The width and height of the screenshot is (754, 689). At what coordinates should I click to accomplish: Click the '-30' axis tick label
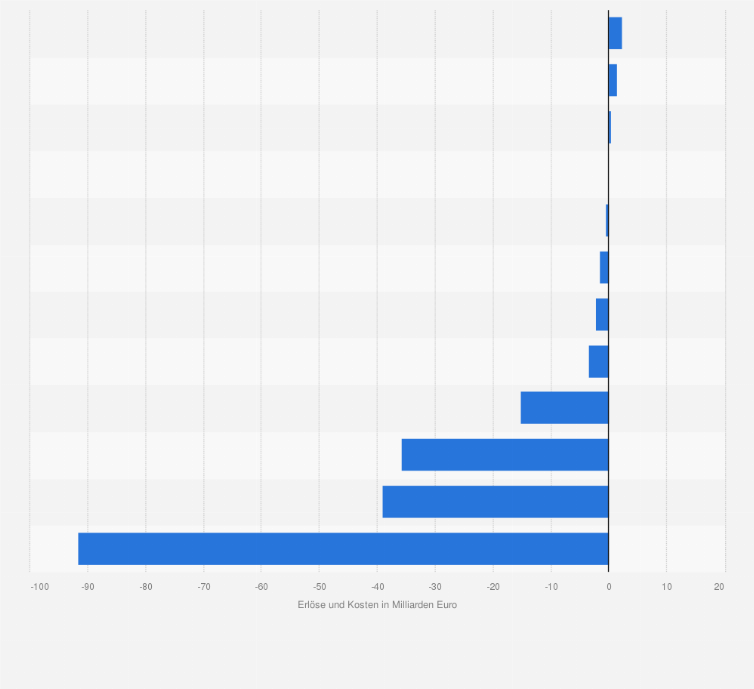point(435,587)
